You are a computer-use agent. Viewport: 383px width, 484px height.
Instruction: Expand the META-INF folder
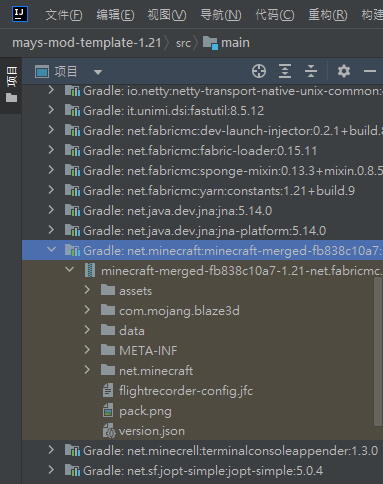tap(87, 350)
